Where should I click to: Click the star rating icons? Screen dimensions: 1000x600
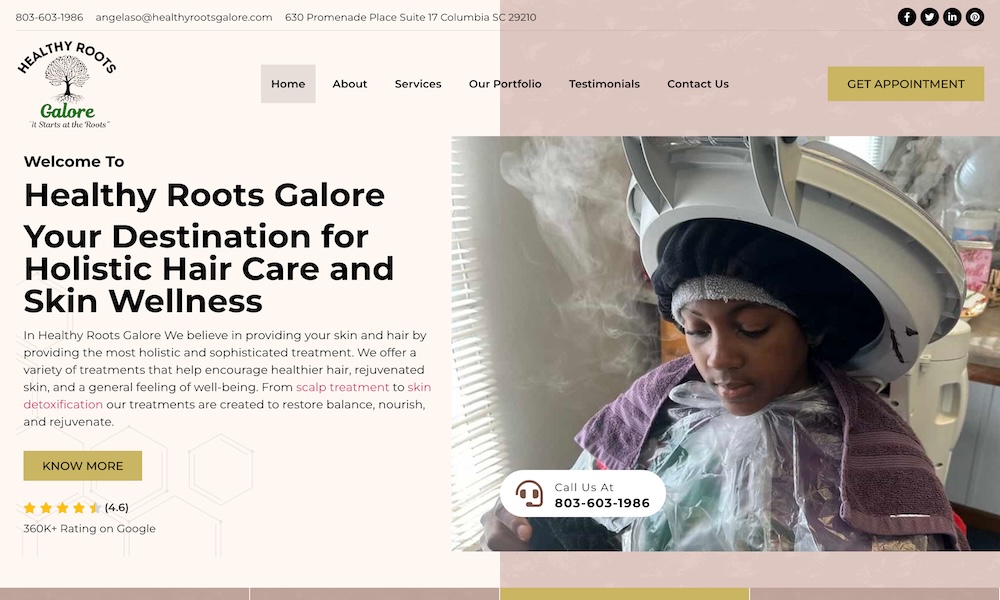[62, 508]
